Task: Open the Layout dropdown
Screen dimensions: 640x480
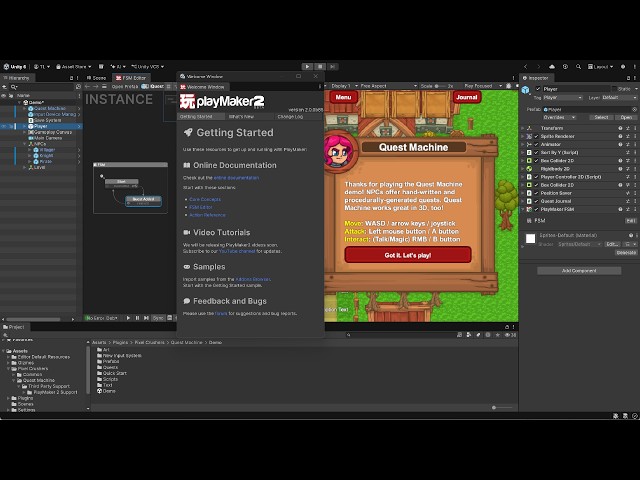Action: (x=600, y=67)
